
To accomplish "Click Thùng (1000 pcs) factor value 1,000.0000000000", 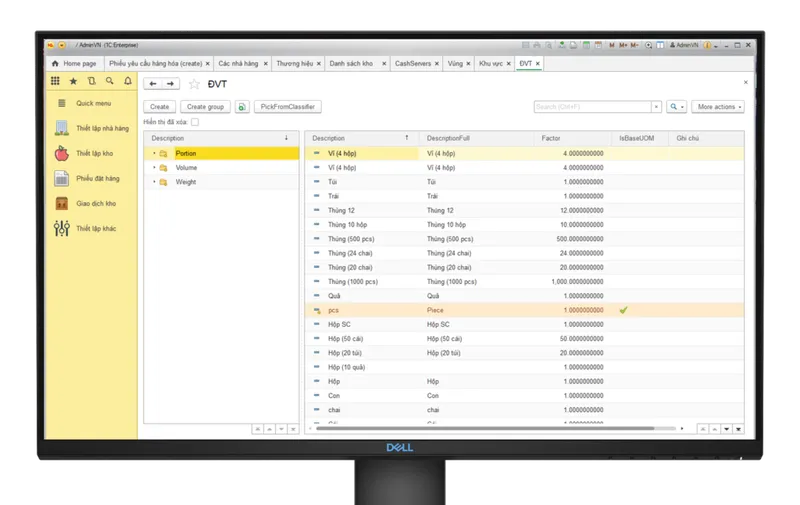I will (x=577, y=282).
